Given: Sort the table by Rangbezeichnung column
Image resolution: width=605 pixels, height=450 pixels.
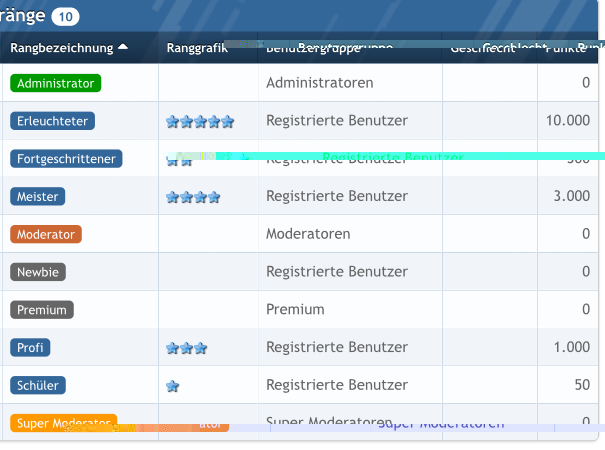Looking at the screenshot, I should point(62,47).
